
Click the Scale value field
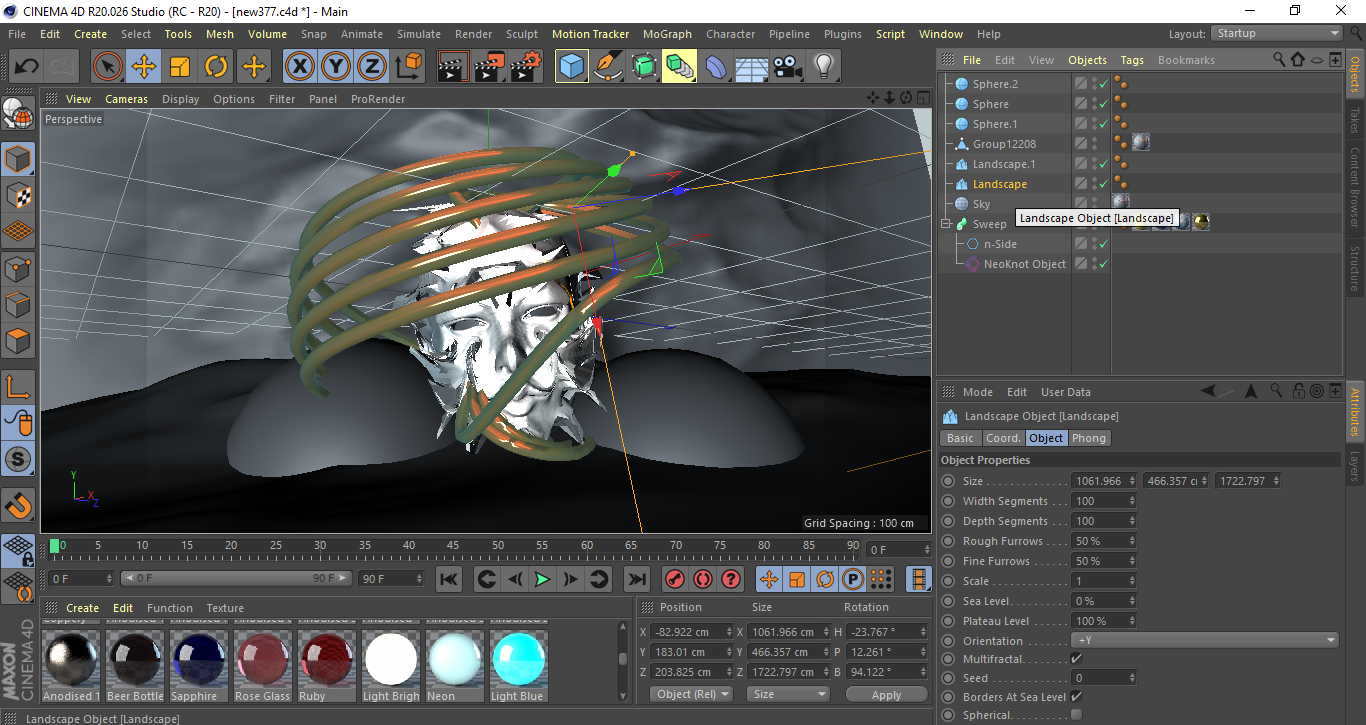point(1098,581)
